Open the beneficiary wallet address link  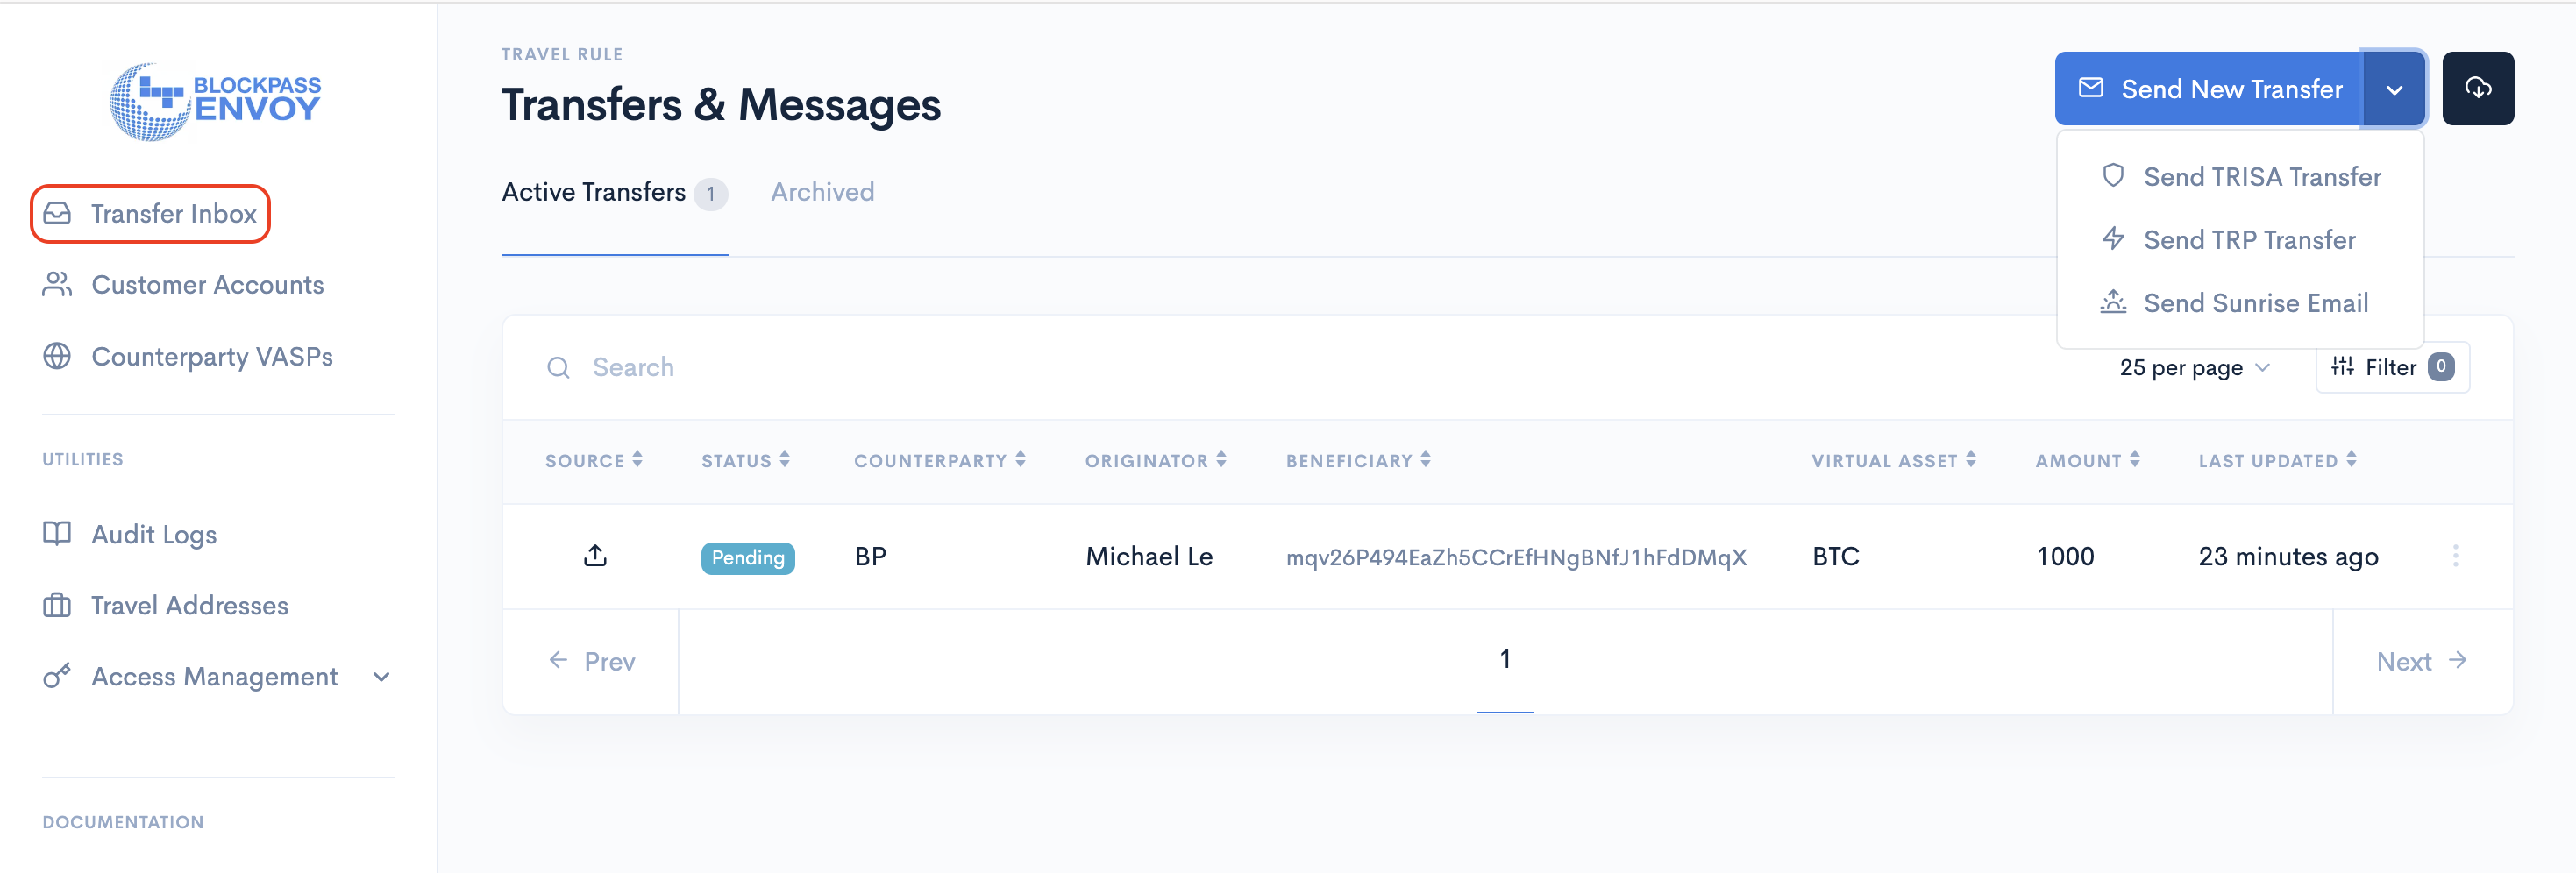pyautogui.click(x=1516, y=557)
